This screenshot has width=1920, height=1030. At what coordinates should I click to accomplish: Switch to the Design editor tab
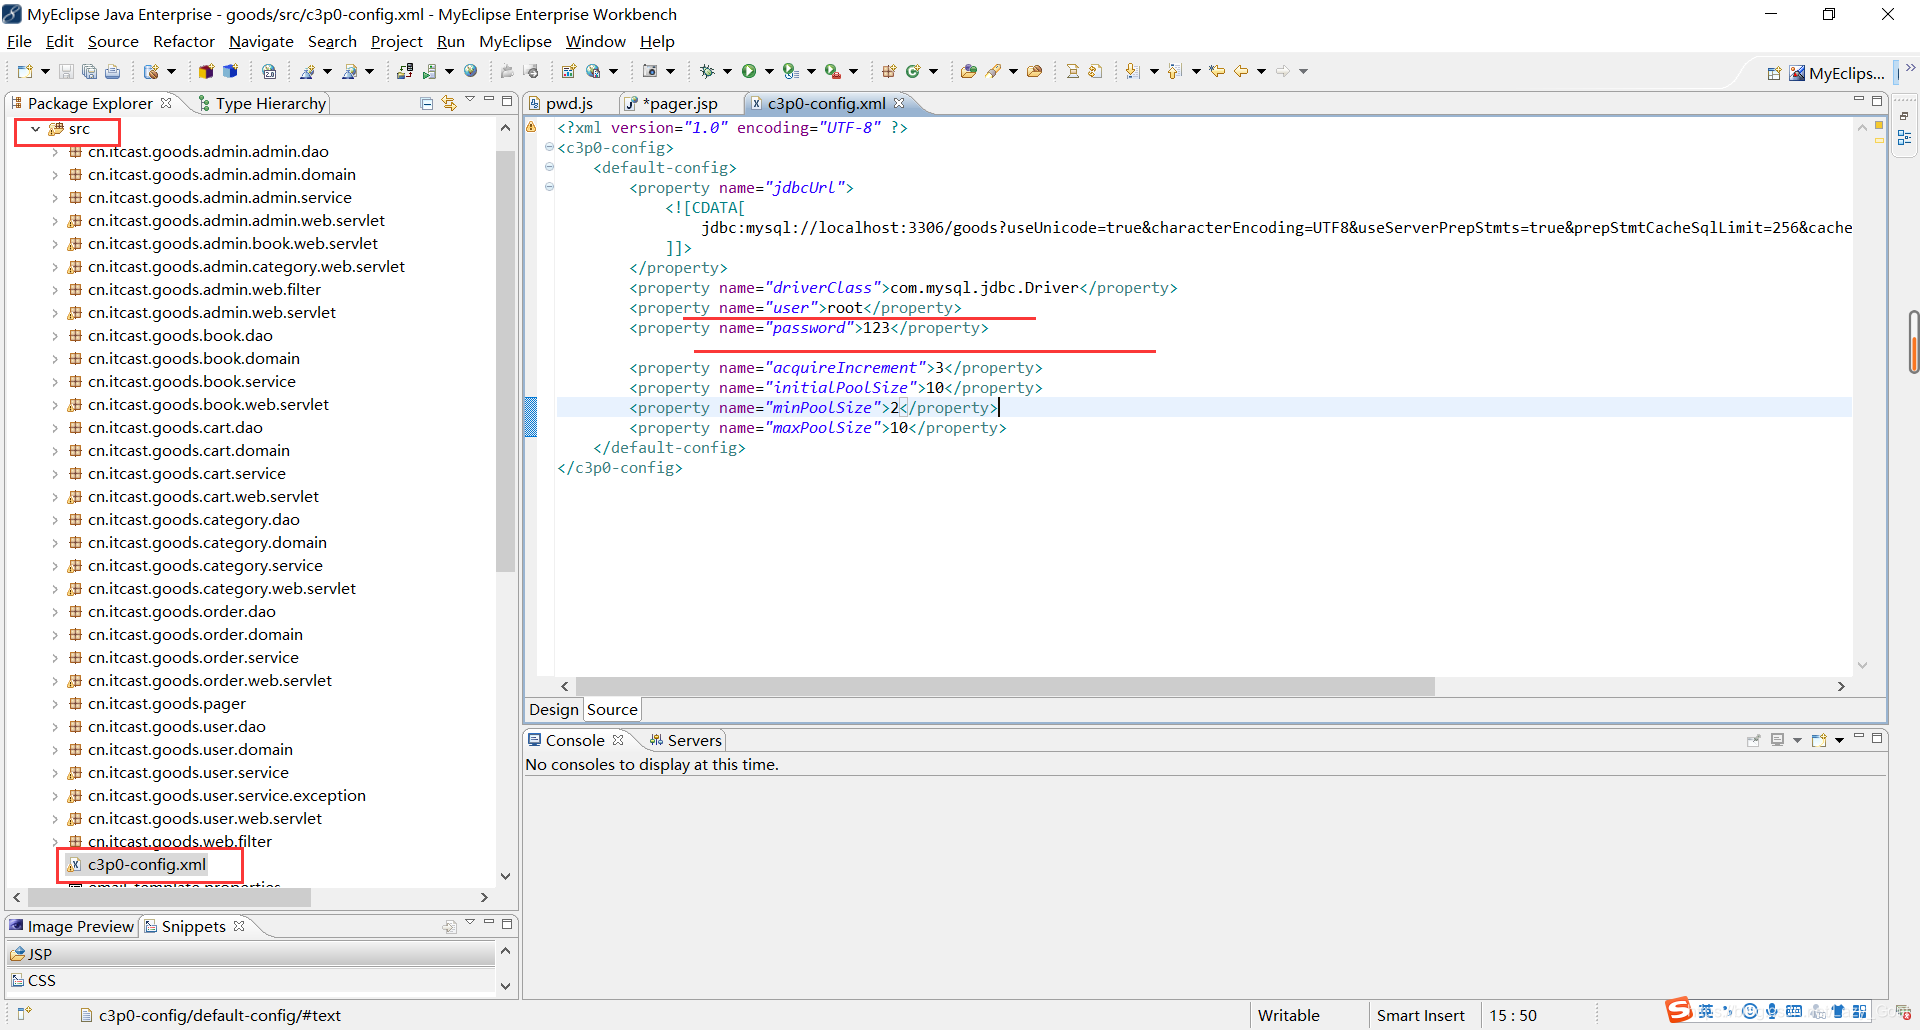(554, 709)
